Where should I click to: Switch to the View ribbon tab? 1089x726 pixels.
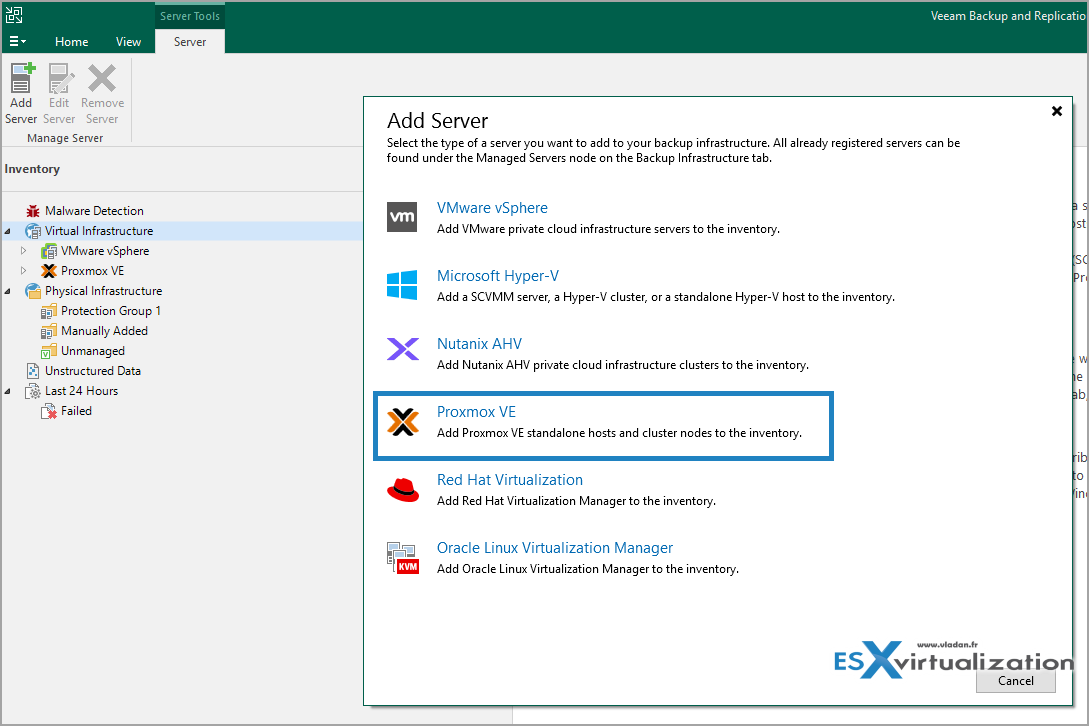click(x=128, y=42)
